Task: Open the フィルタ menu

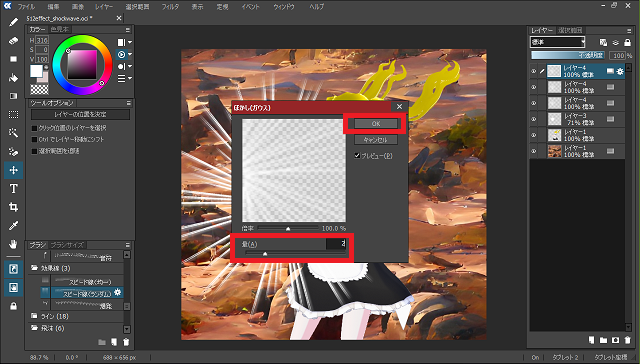Action: point(170,7)
